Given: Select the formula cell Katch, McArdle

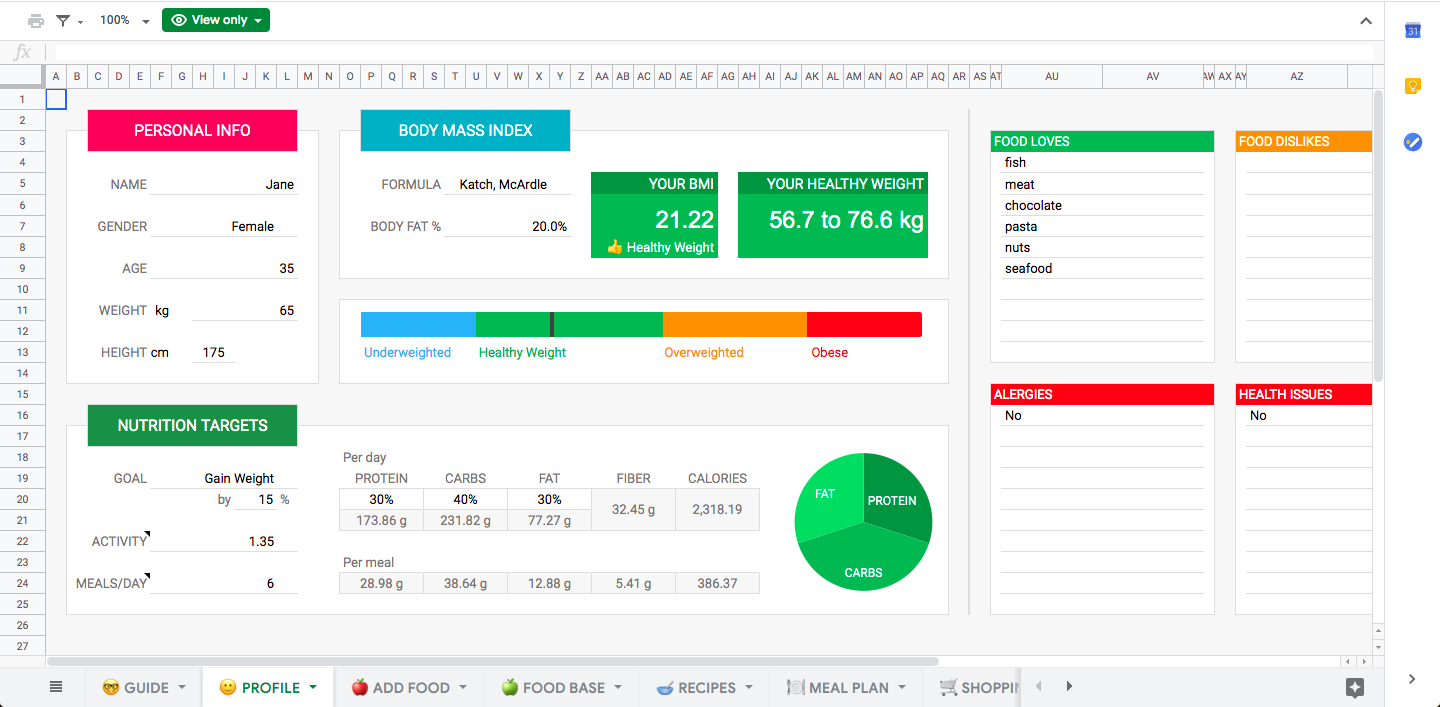Looking at the screenshot, I should point(507,184).
